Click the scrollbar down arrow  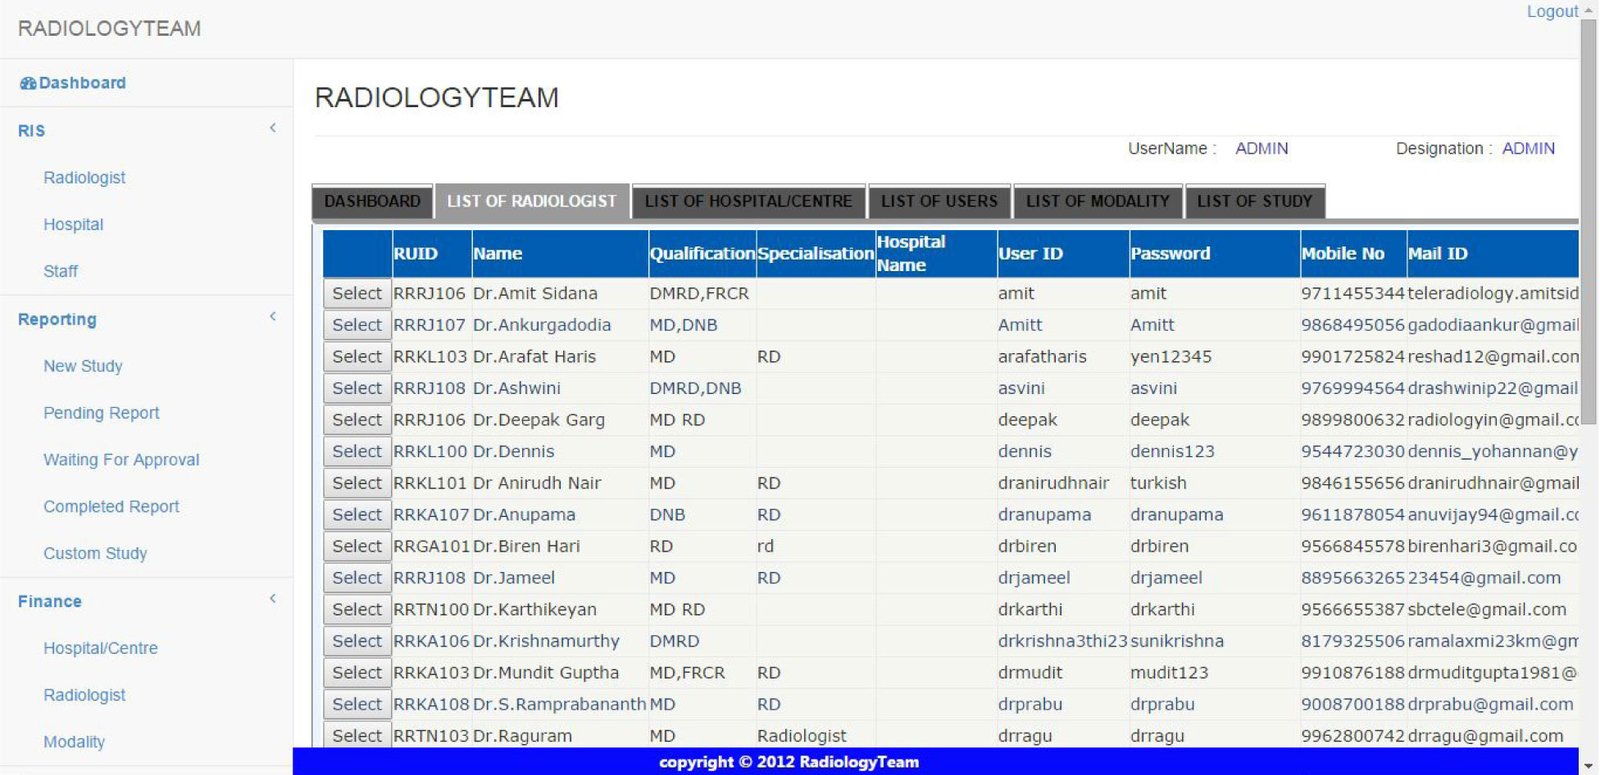(x=1589, y=766)
